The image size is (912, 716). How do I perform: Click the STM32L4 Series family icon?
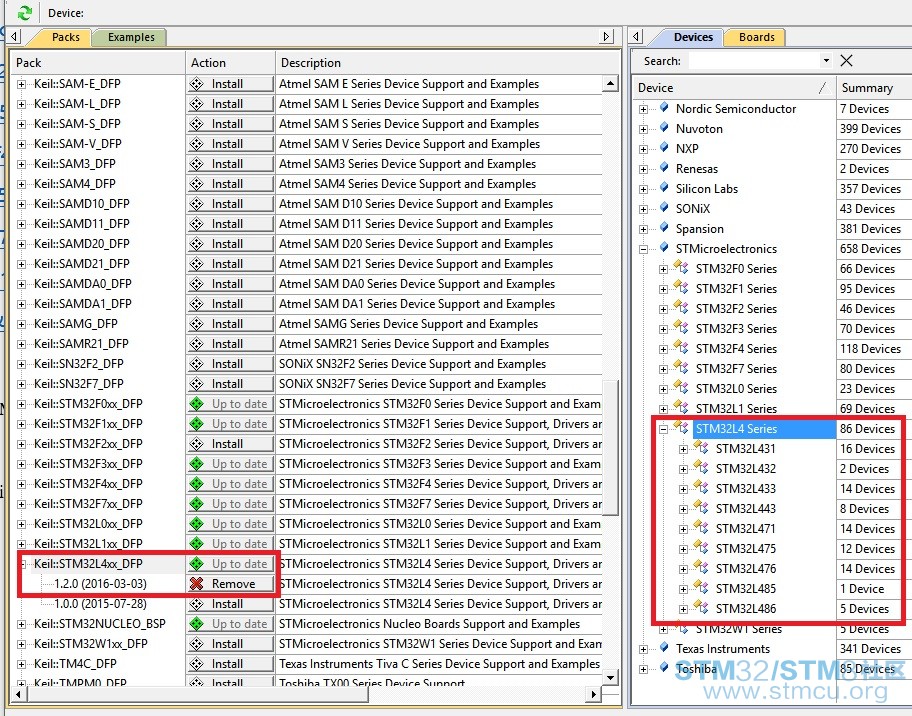[x=681, y=428]
